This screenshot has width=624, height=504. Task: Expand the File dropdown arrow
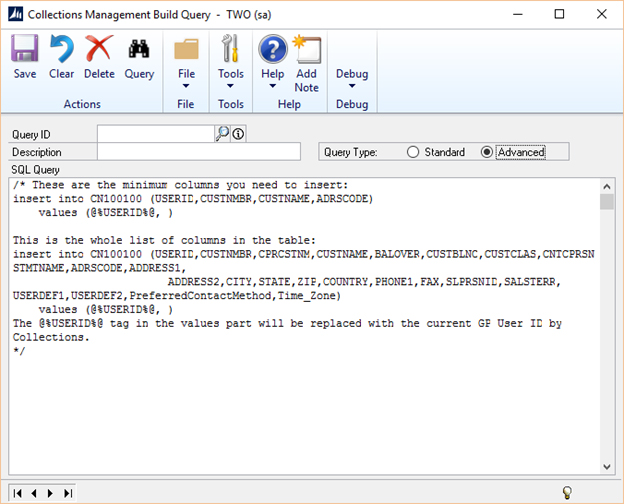pyautogui.click(x=186, y=86)
